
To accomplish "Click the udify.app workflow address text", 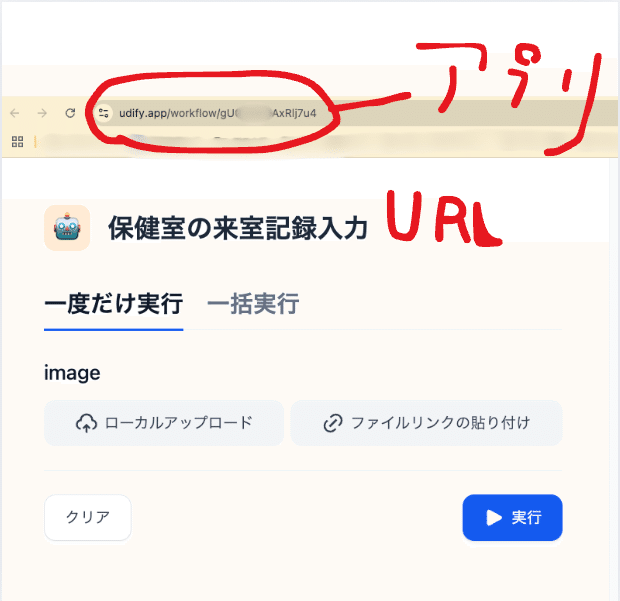I will point(217,113).
